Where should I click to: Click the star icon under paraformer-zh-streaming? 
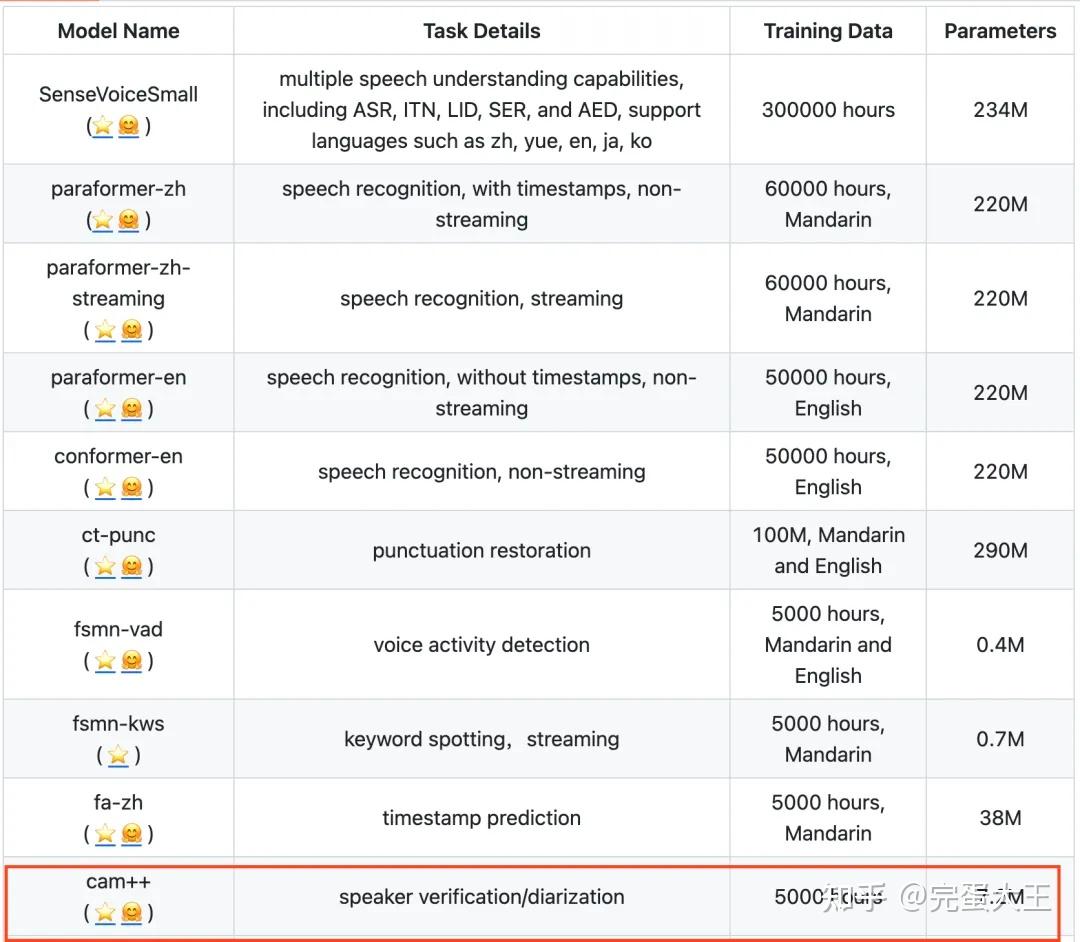click(x=105, y=330)
